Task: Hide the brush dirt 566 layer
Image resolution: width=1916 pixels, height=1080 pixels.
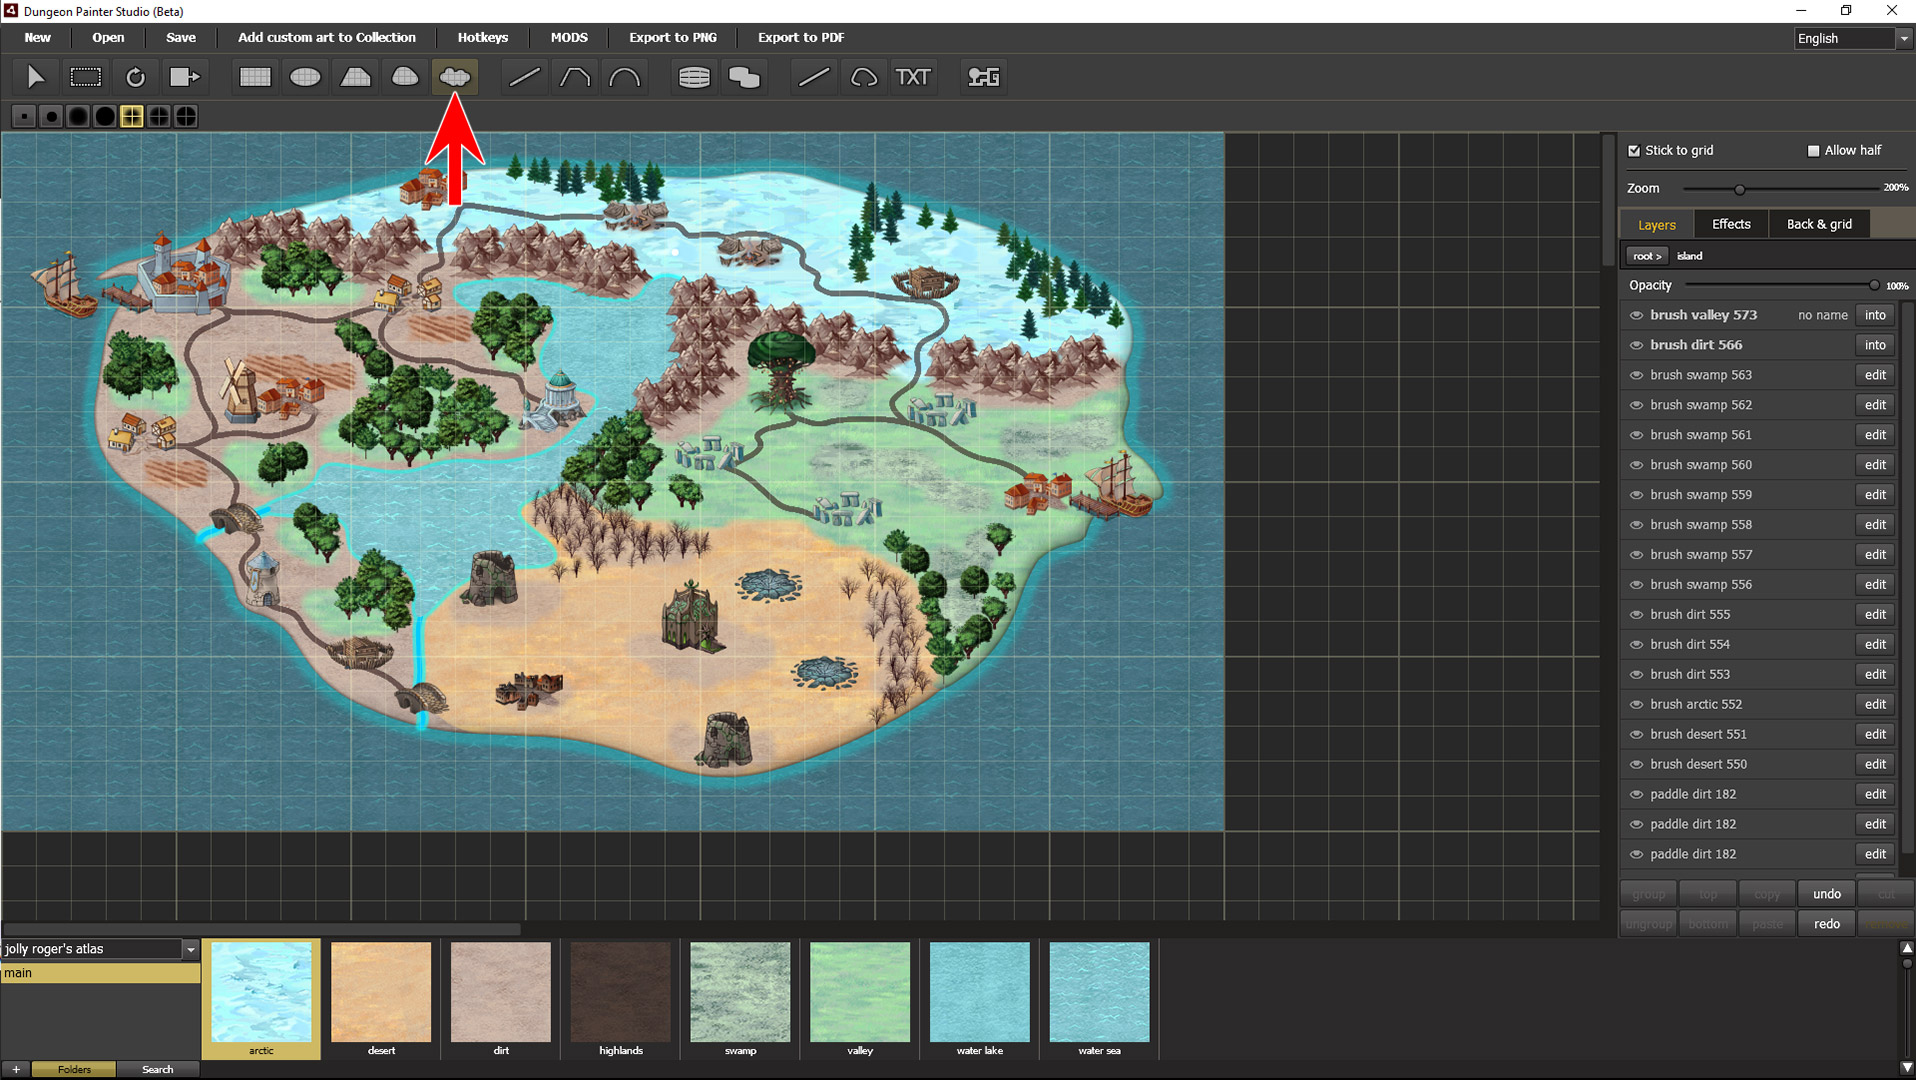Action: pyautogui.click(x=1636, y=345)
